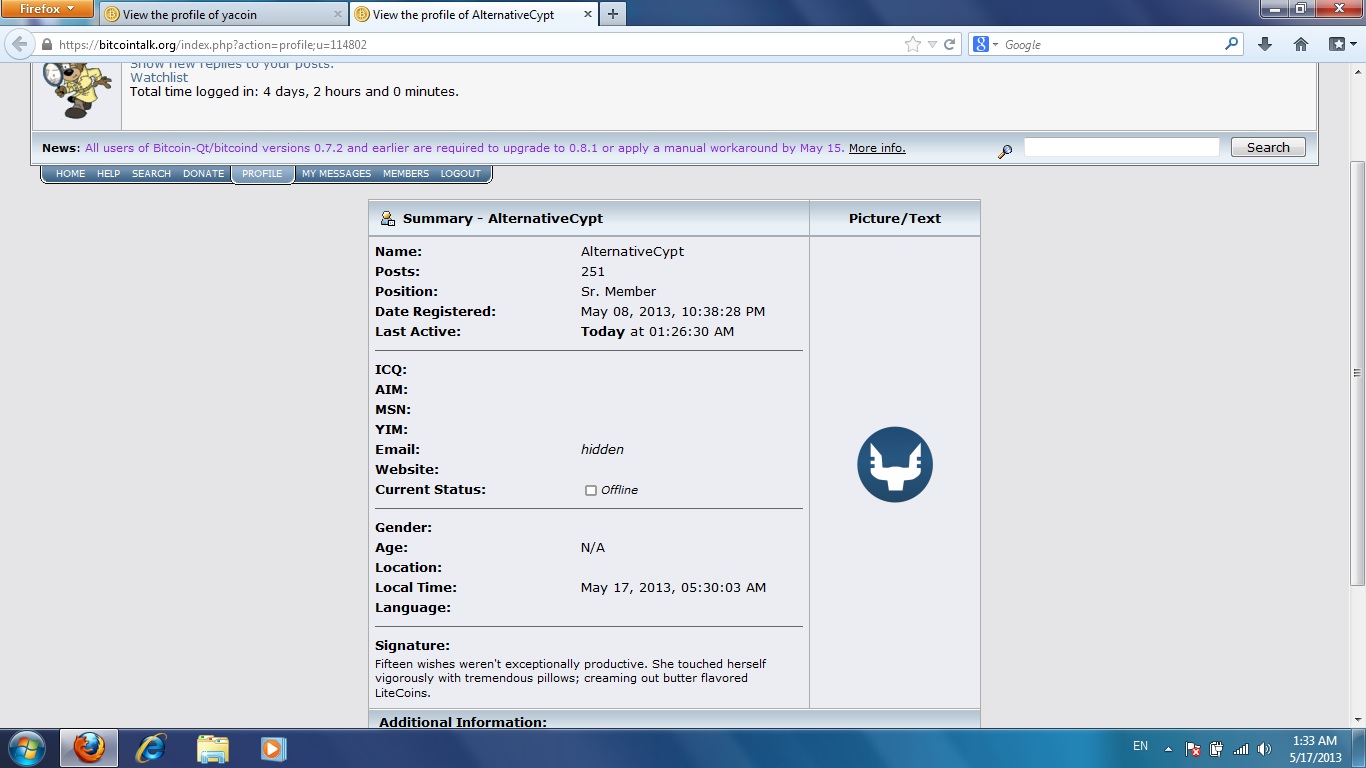Viewport: 1366px width, 768px height.
Task: Click the Summary profile person icon
Action: tap(388, 218)
